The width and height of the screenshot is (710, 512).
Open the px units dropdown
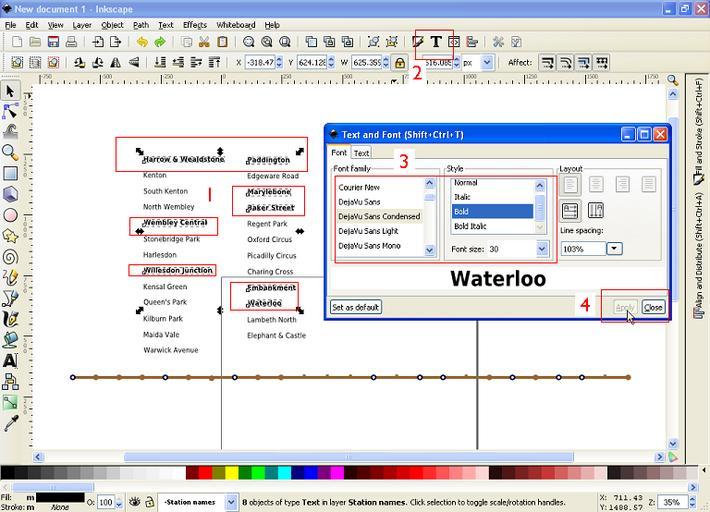pyautogui.click(x=487, y=62)
